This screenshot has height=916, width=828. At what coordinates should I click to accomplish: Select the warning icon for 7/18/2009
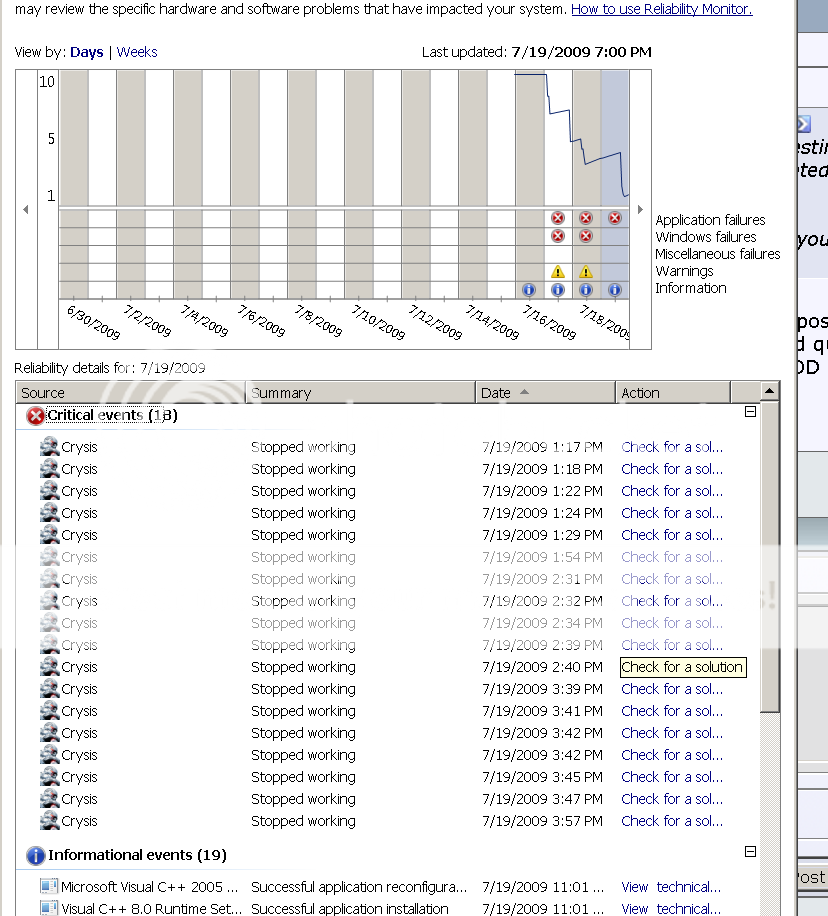(x=586, y=272)
